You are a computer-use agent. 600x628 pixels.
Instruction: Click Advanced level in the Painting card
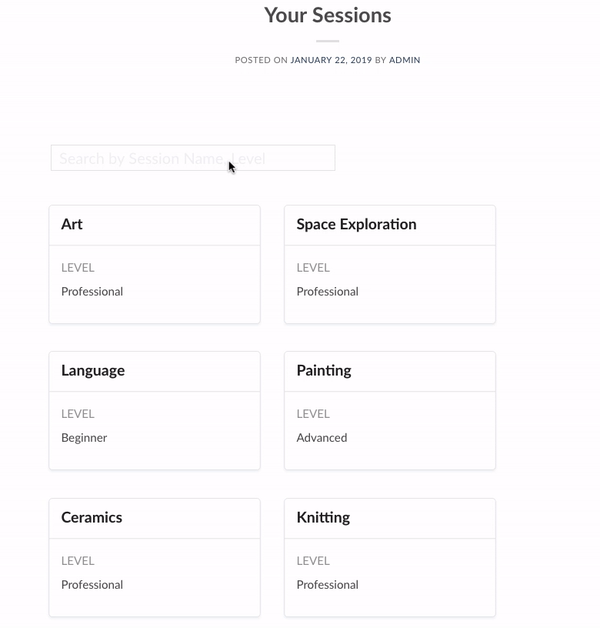322,438
